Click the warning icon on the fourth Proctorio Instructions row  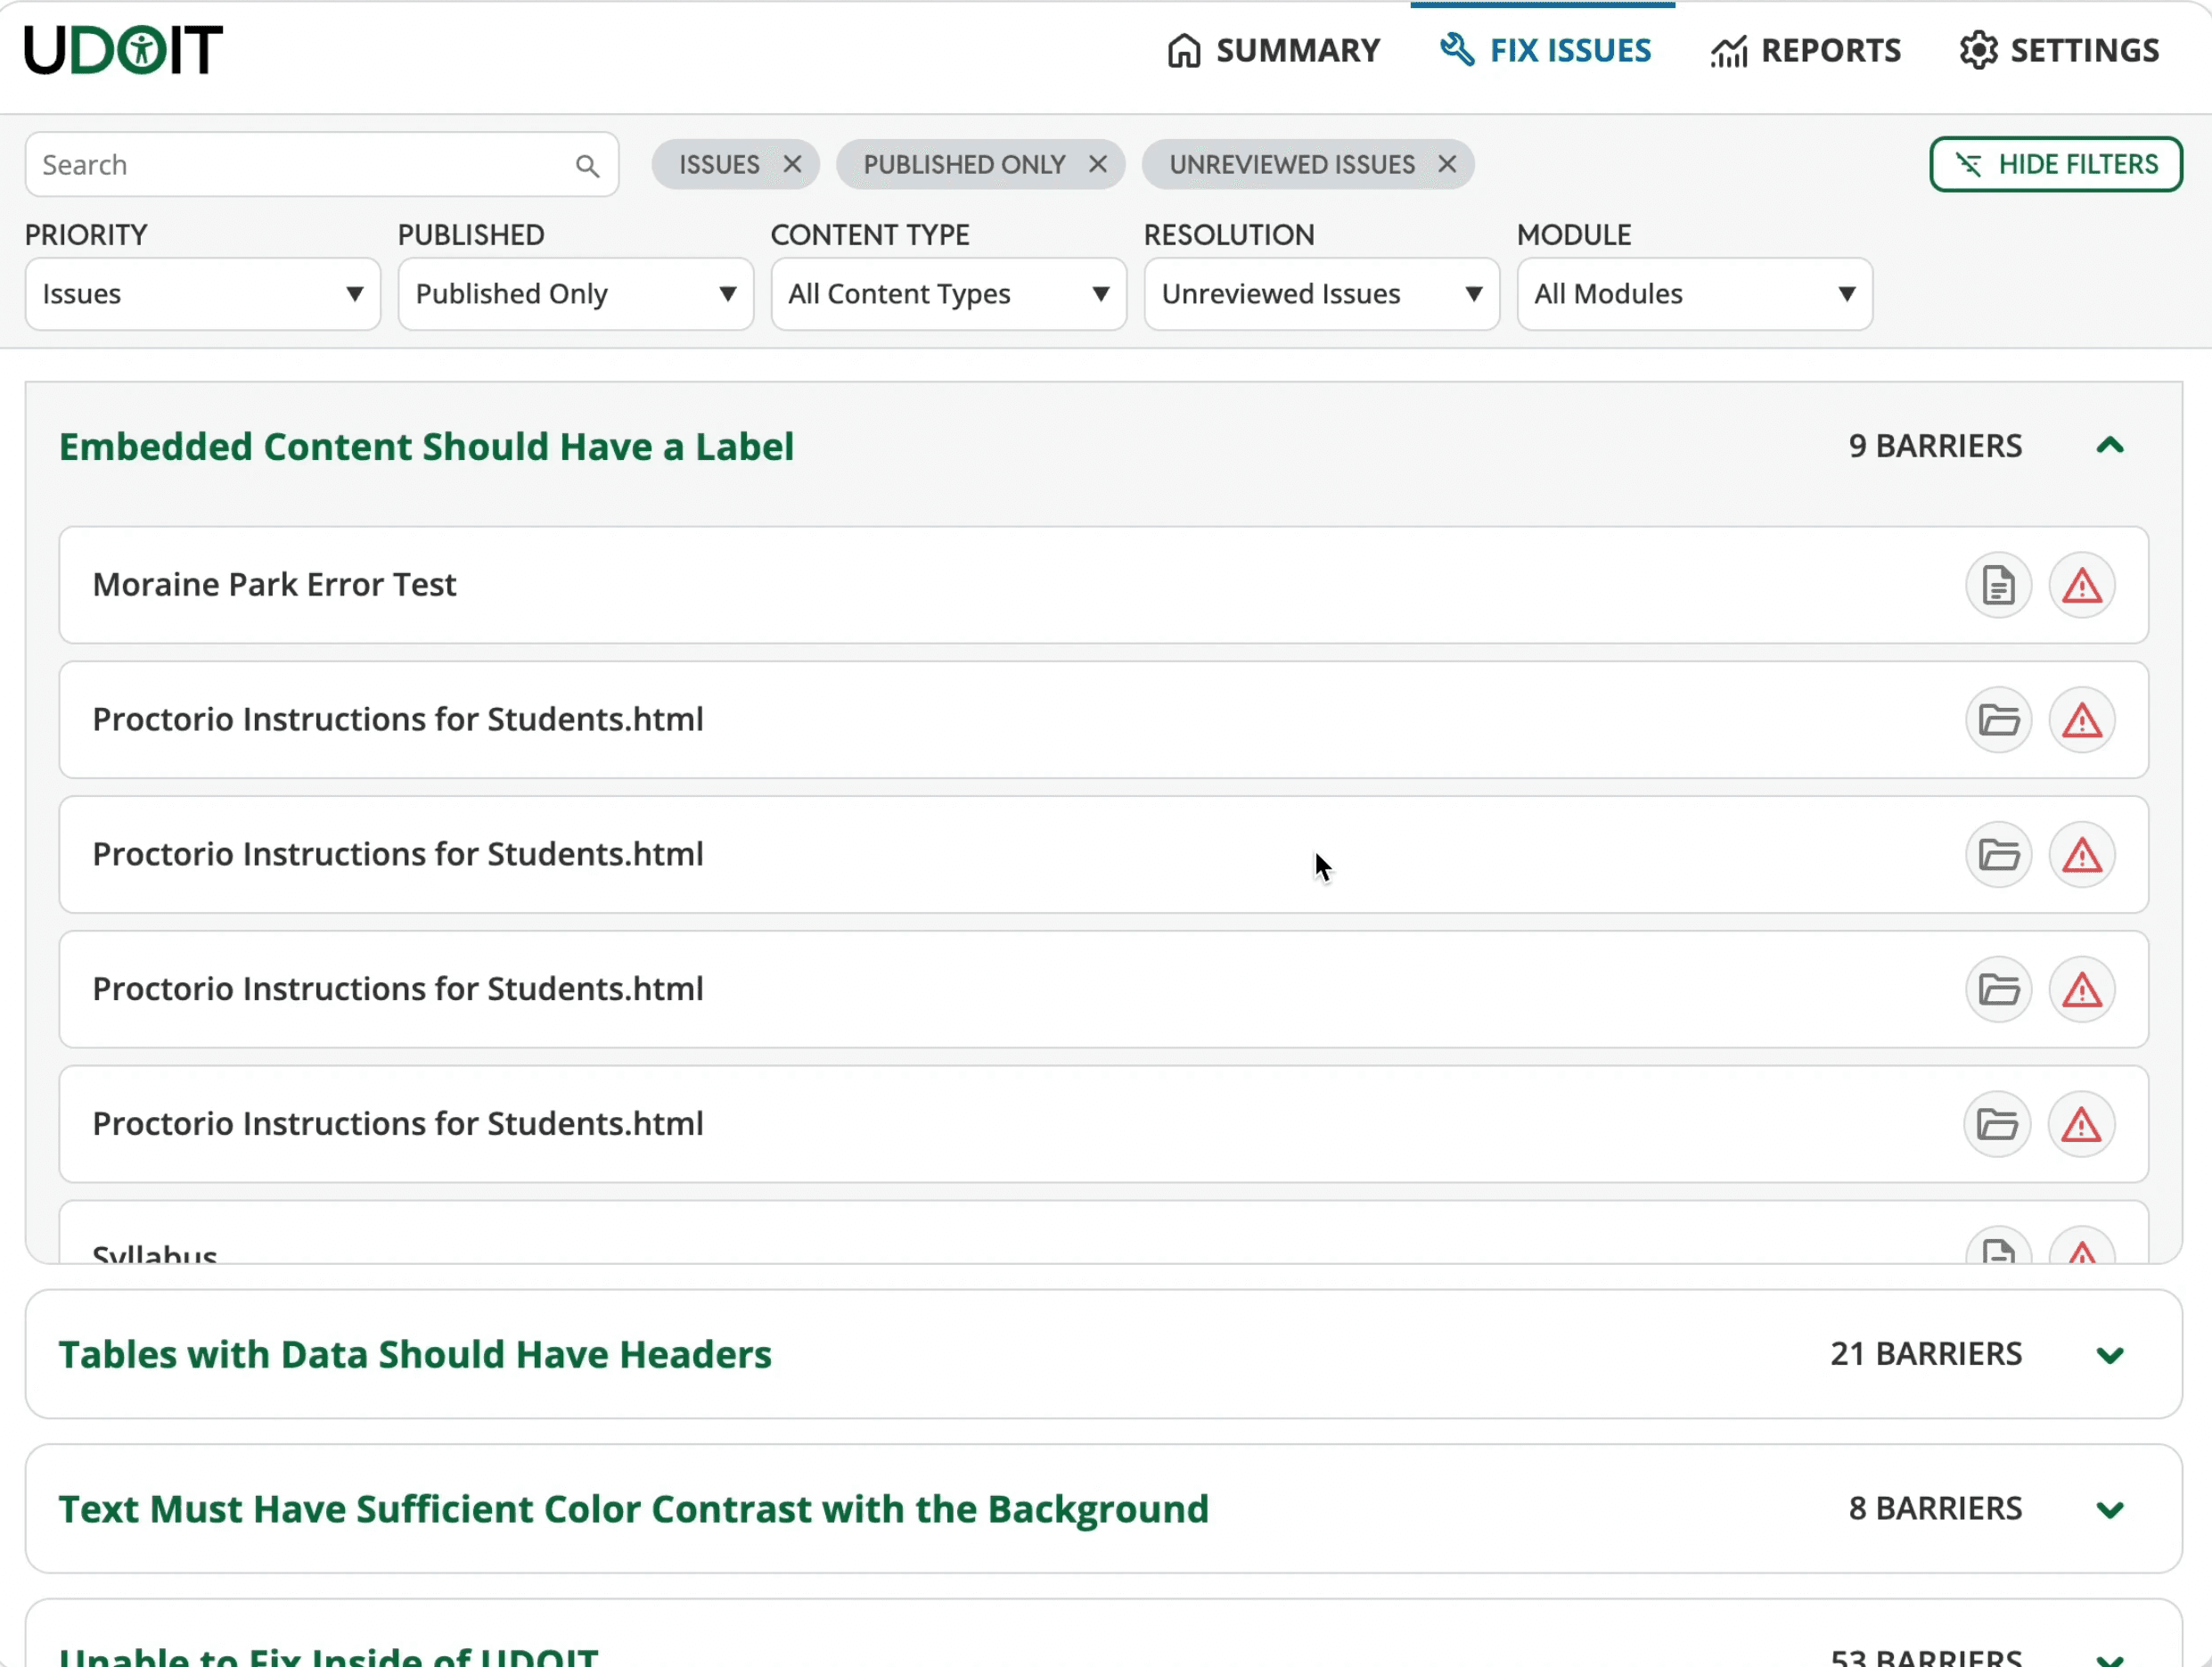tap(2080, 1125)
